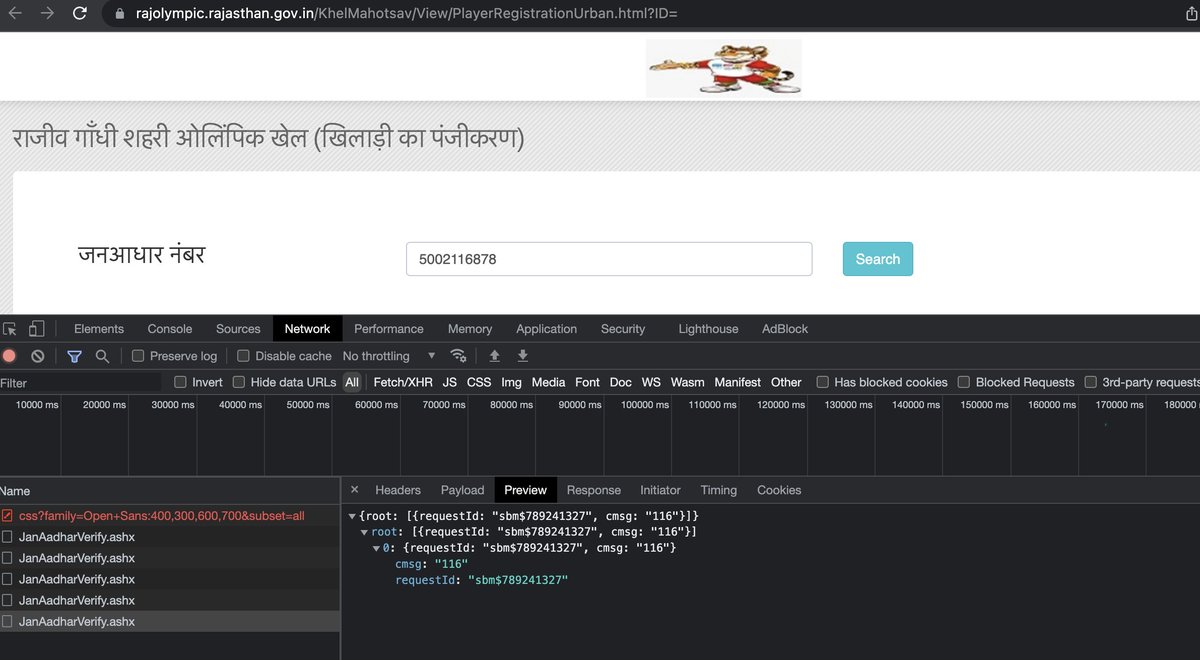Image resolution: width=1200 pixels, height=660 pixels.
Task: Clear the network requests log
Action: click(37, 356)
